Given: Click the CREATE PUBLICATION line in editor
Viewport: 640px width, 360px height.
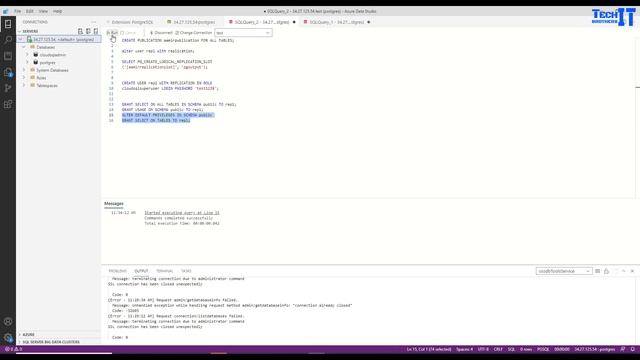Looking at the screenshot, I should click(178, 40).
